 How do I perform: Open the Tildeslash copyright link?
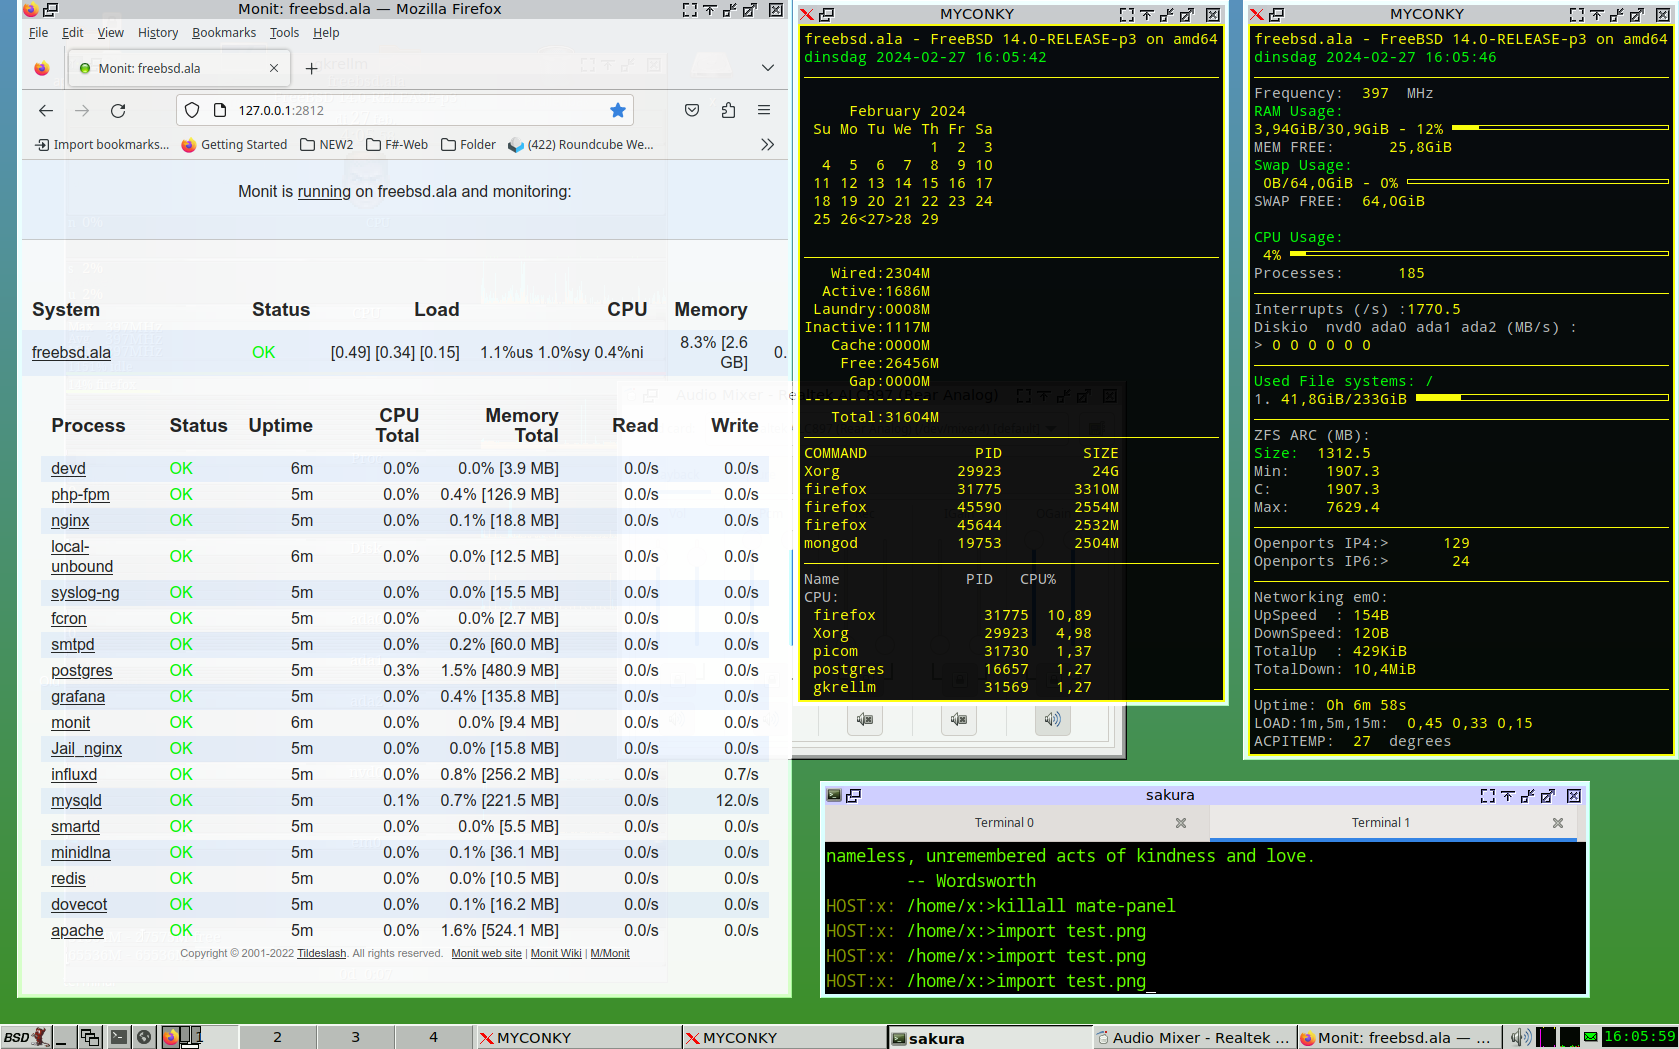(x=321, y=953)
